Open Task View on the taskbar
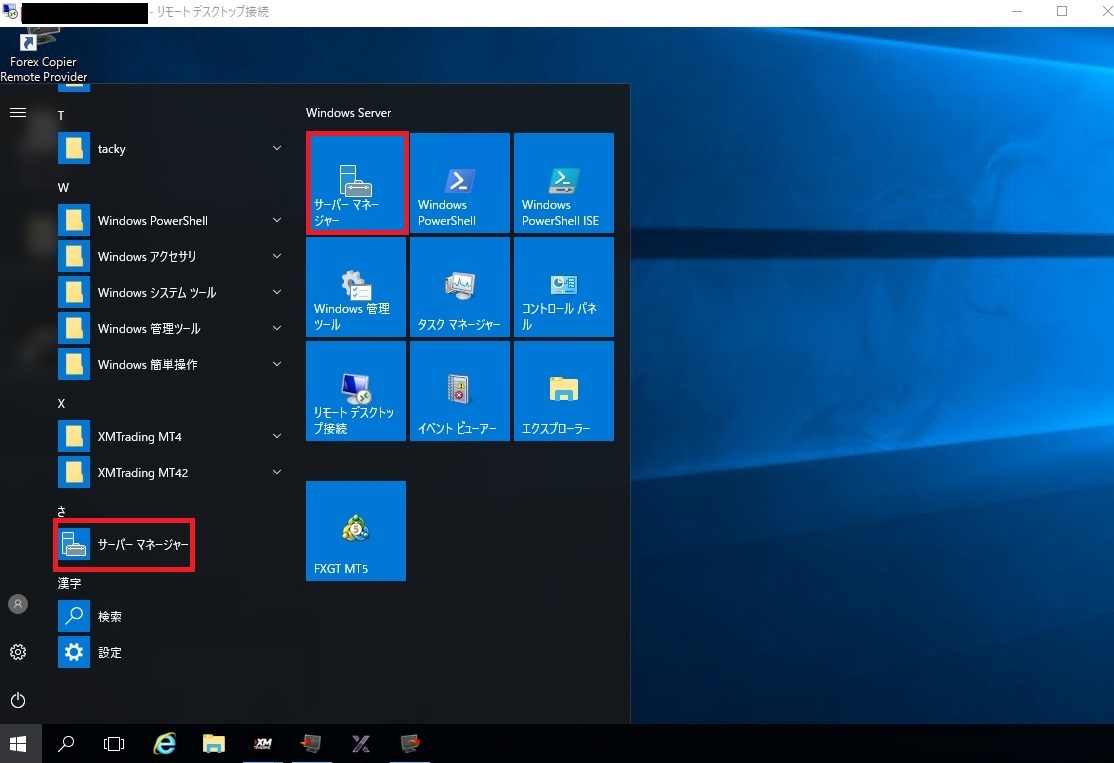This screenshot has height=763, width=1114. tap(114, 744)
